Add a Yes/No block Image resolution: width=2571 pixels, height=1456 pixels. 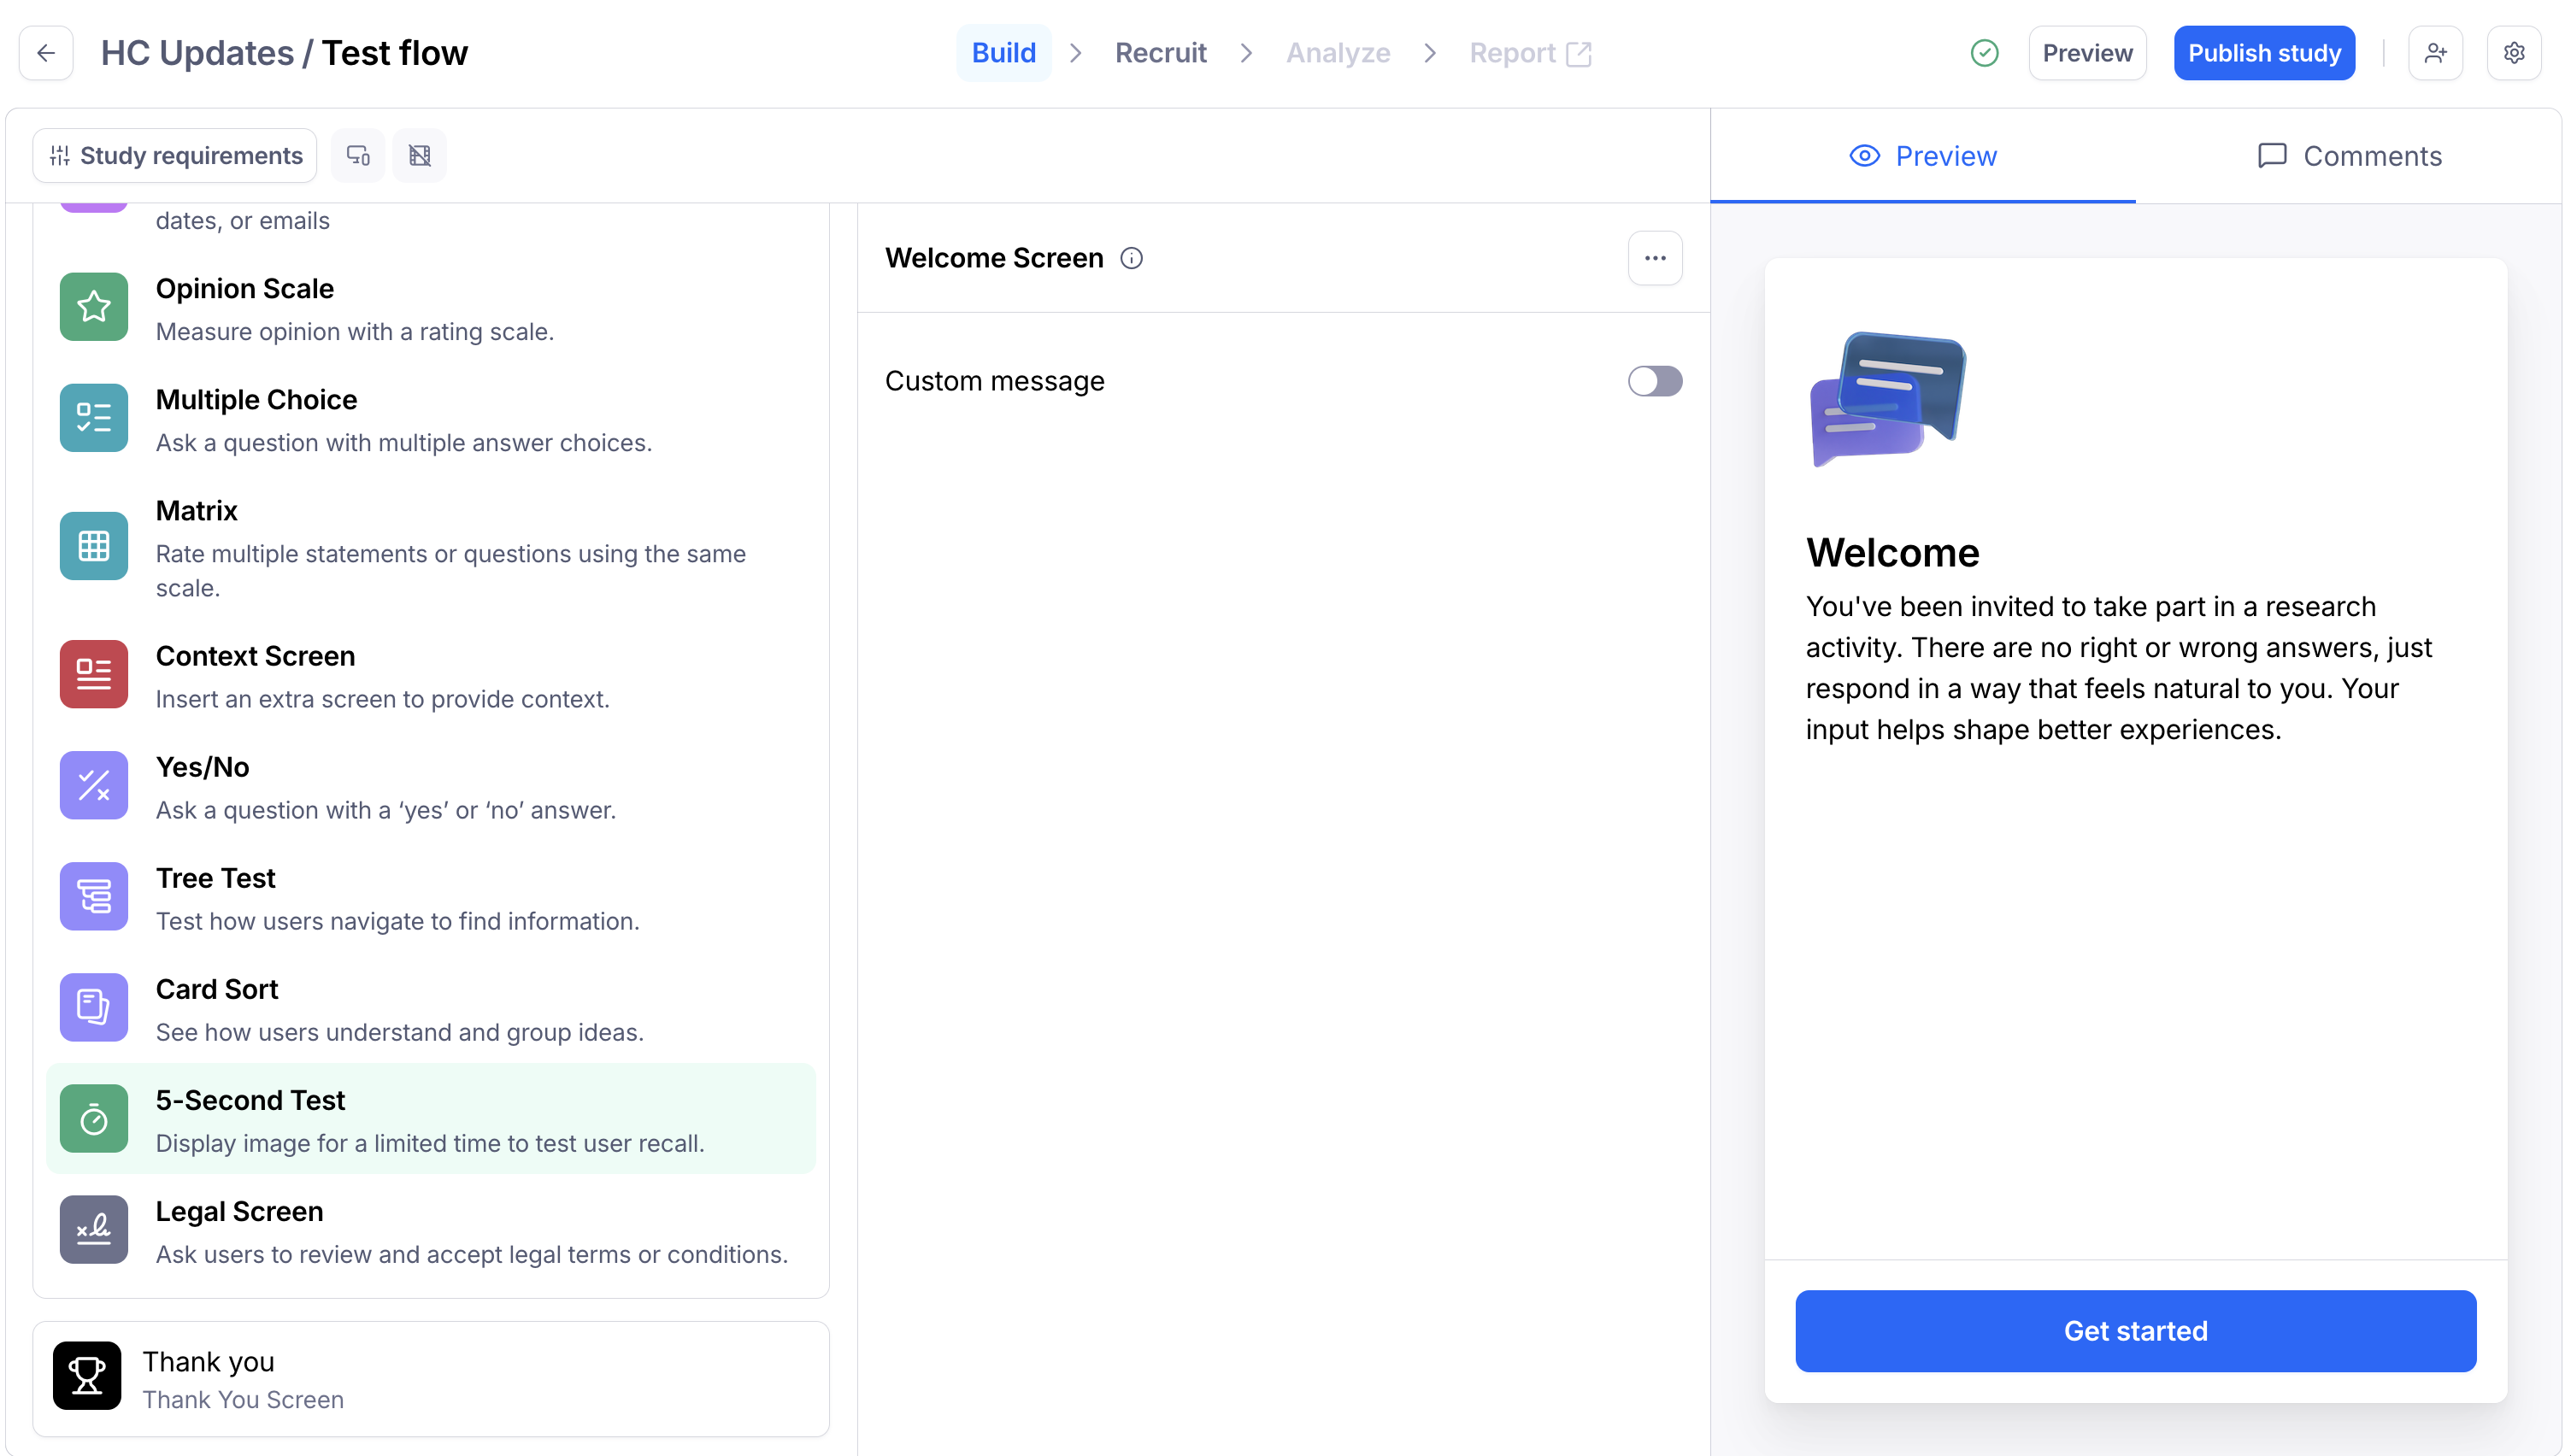tap(431, 785)
